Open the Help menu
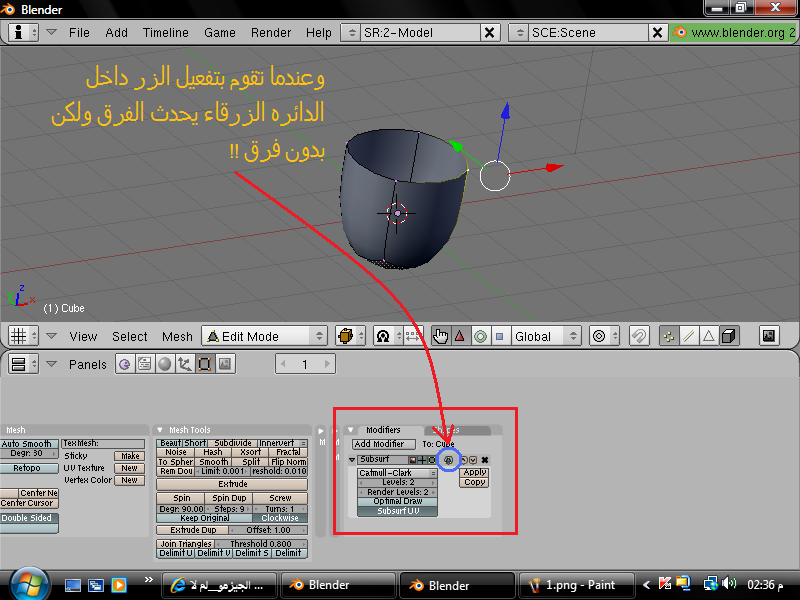This screenshot has width=800, height=600. (x=318, y=33)
